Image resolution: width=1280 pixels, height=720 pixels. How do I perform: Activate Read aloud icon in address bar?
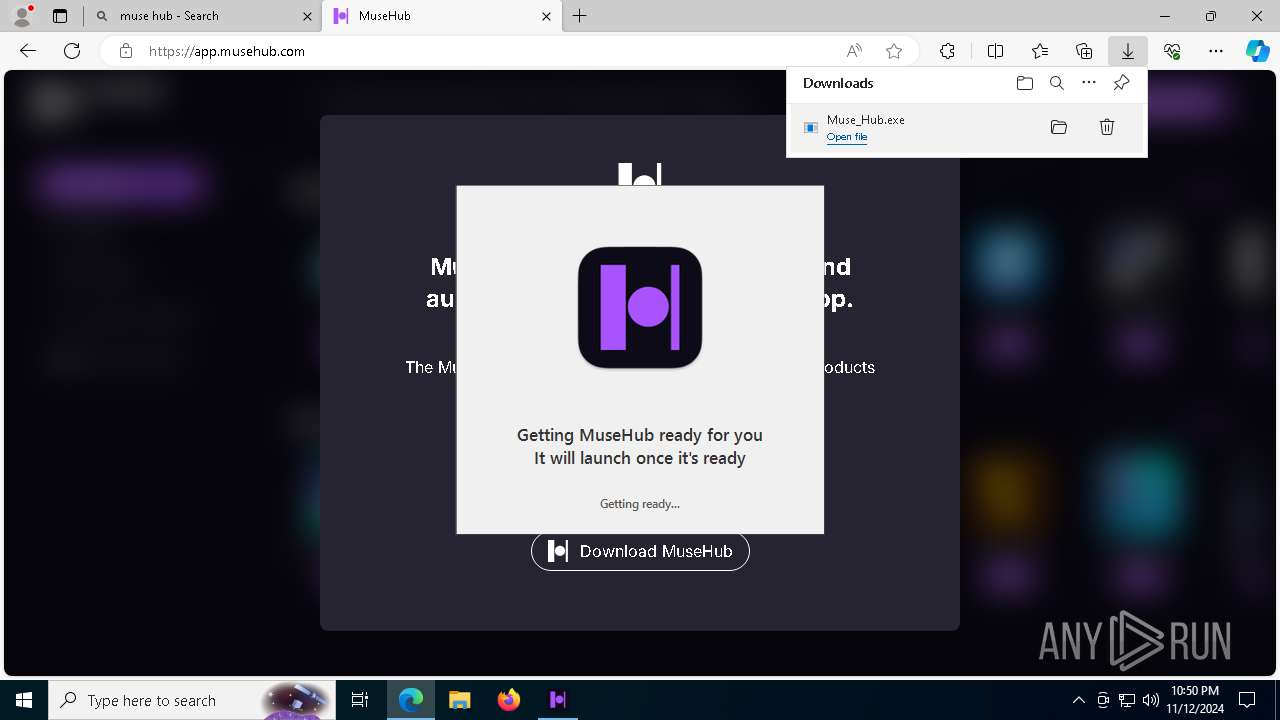coord(854,51)
